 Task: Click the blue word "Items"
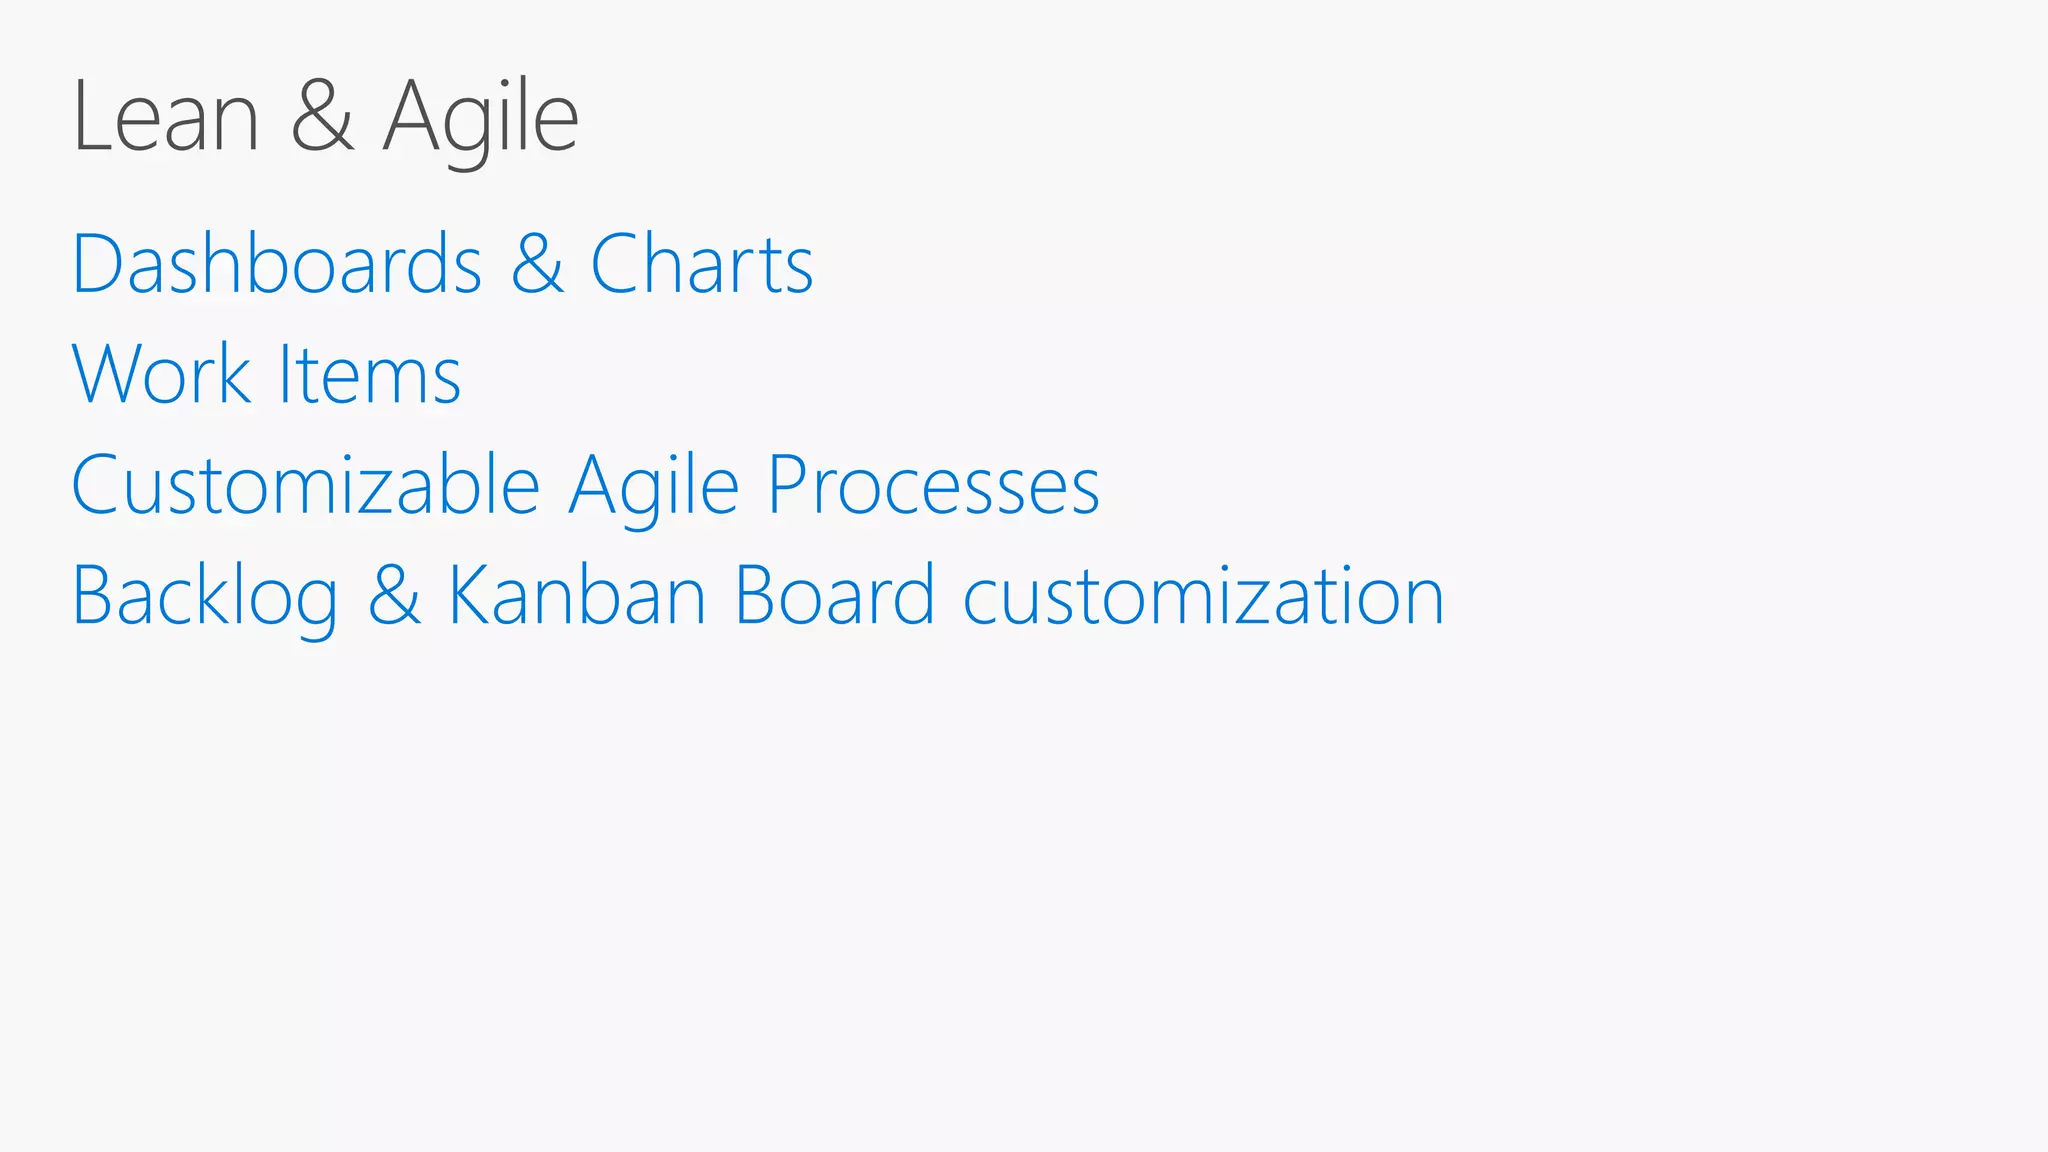click(x=369, y=374)
